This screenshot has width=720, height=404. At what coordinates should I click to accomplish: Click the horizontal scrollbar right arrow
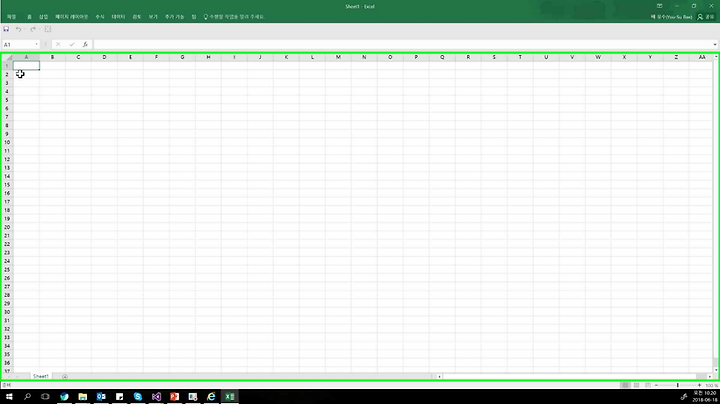coord(709,376)
